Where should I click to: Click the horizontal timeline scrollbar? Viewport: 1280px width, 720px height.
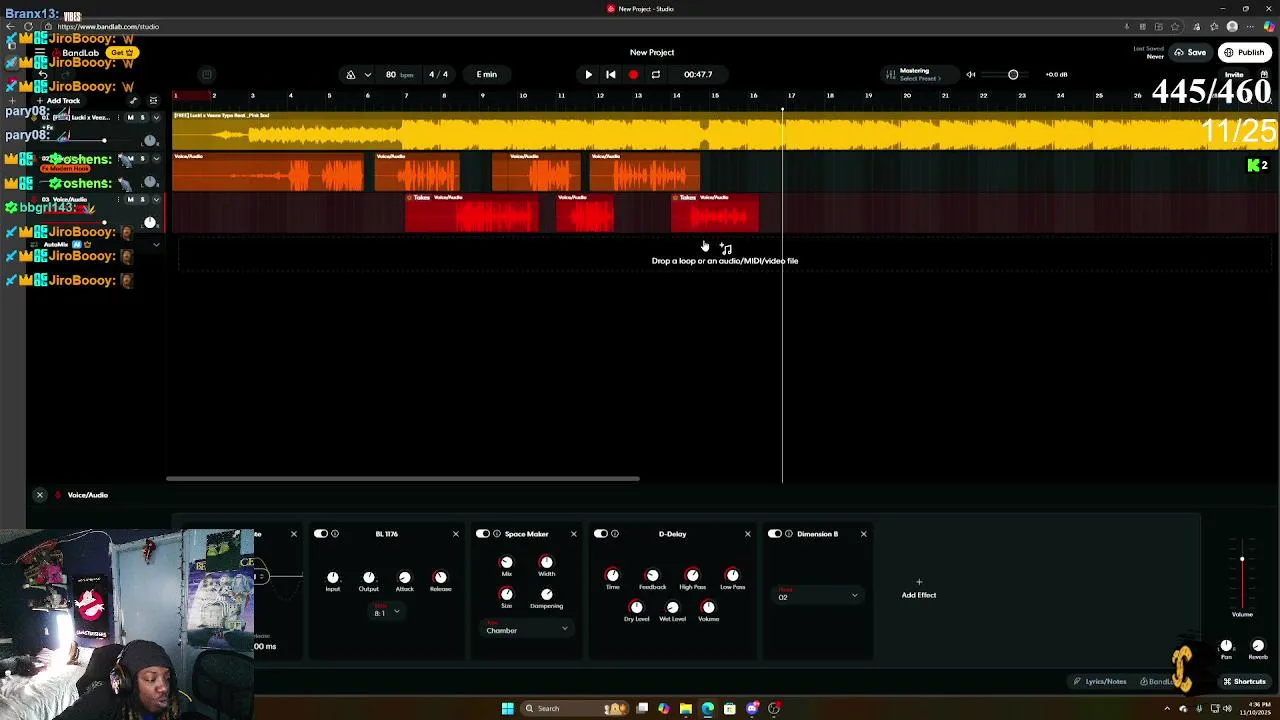403,479
